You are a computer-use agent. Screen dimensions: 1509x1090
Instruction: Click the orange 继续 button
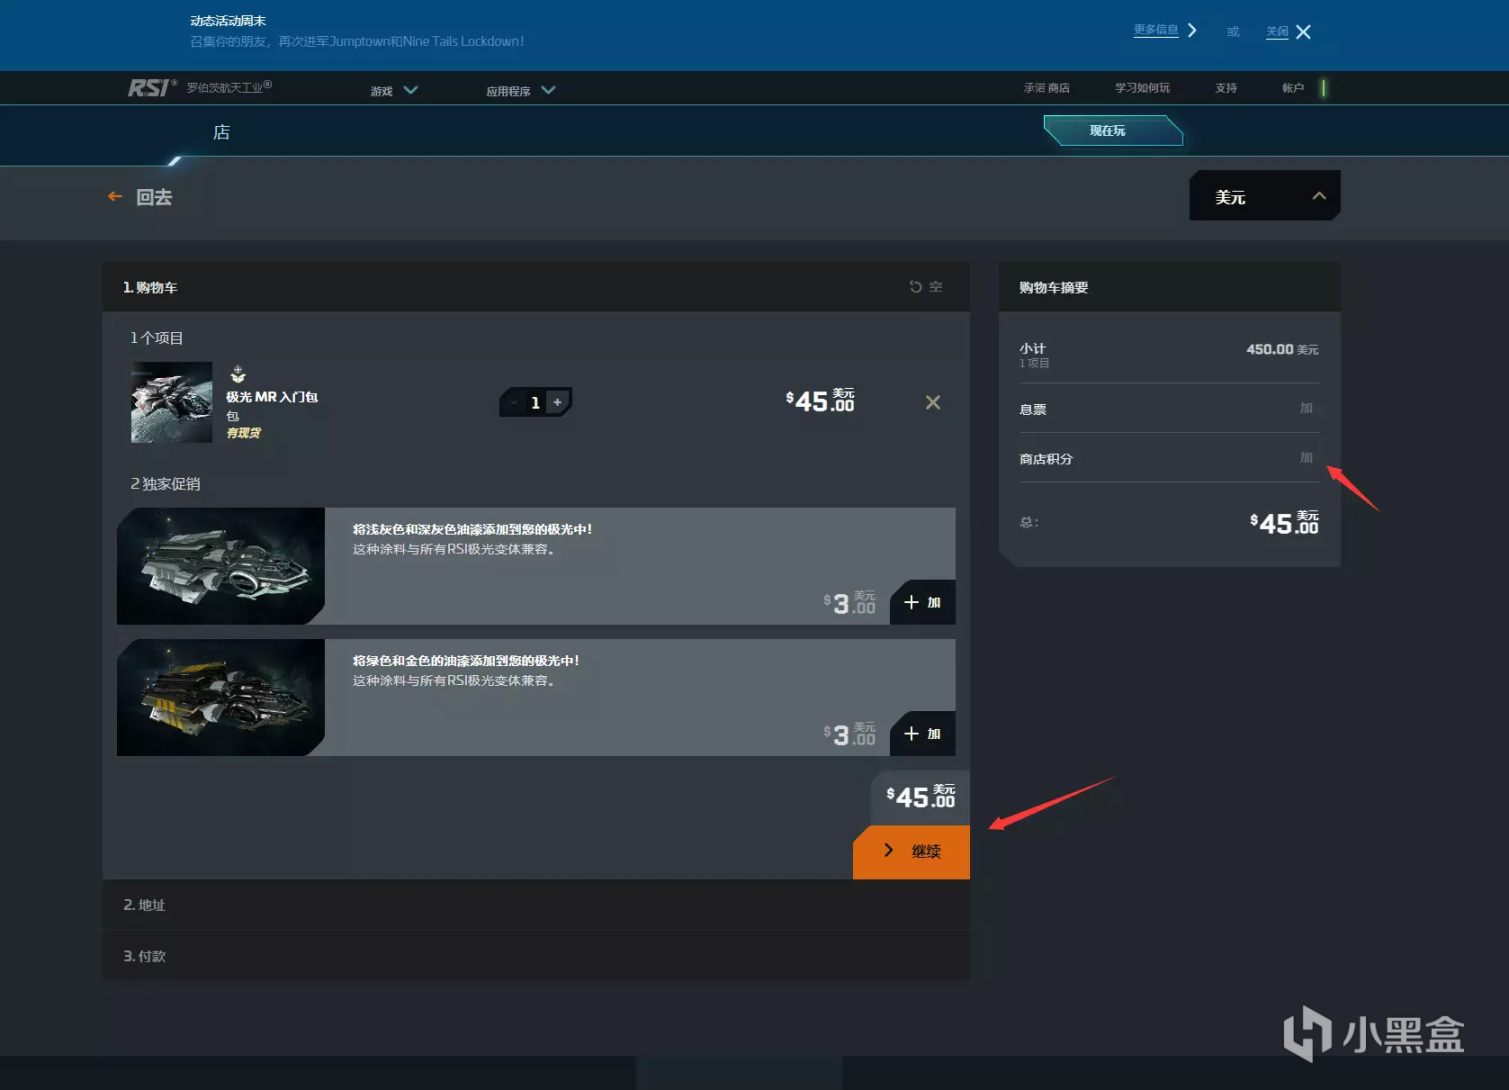[911, 852]
